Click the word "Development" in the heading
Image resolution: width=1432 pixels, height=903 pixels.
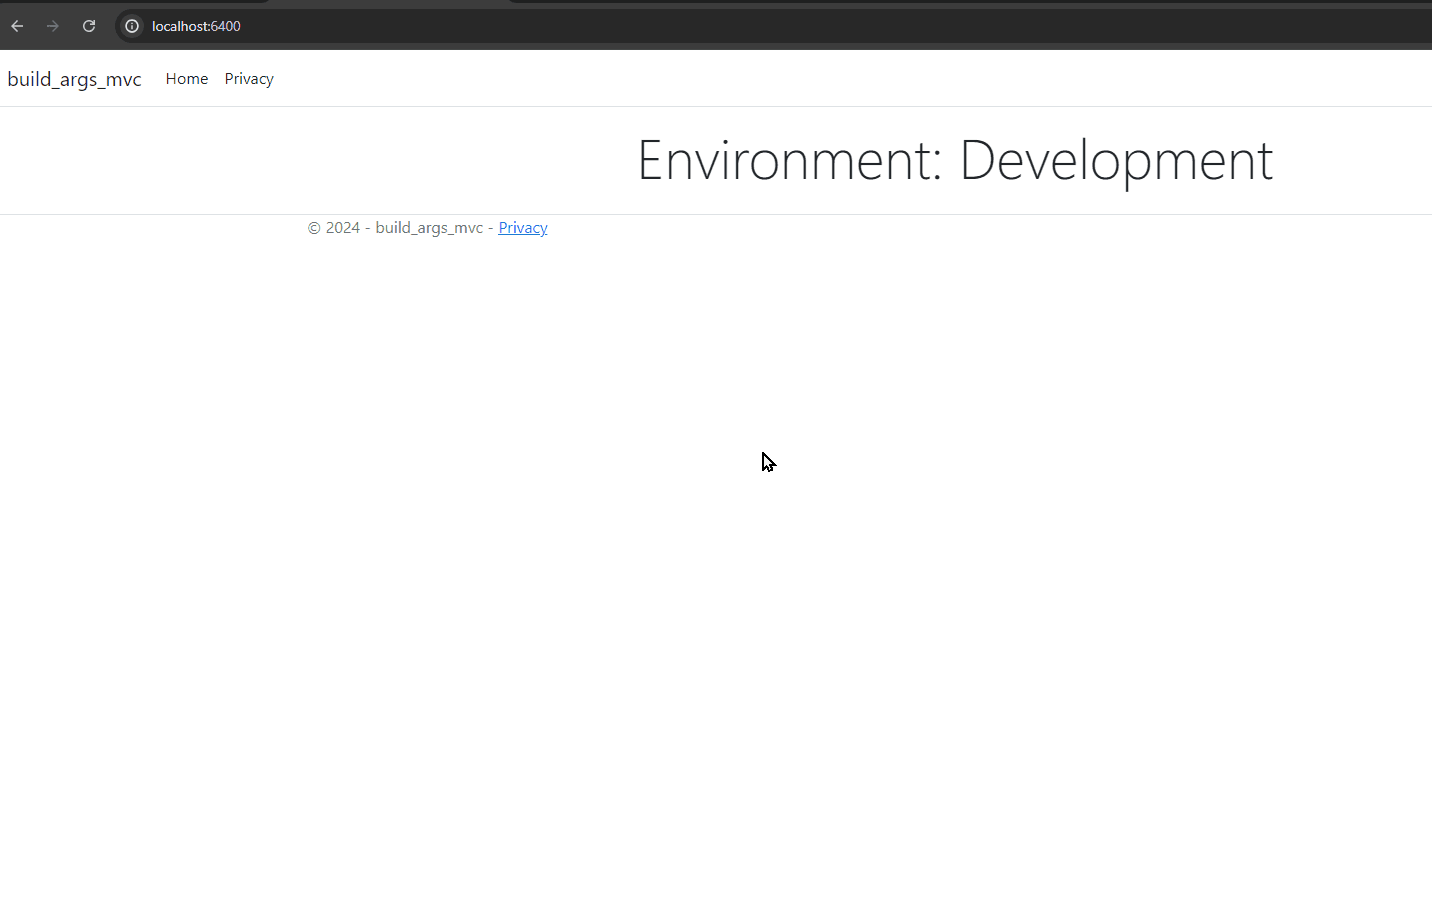pos(1115,160)
